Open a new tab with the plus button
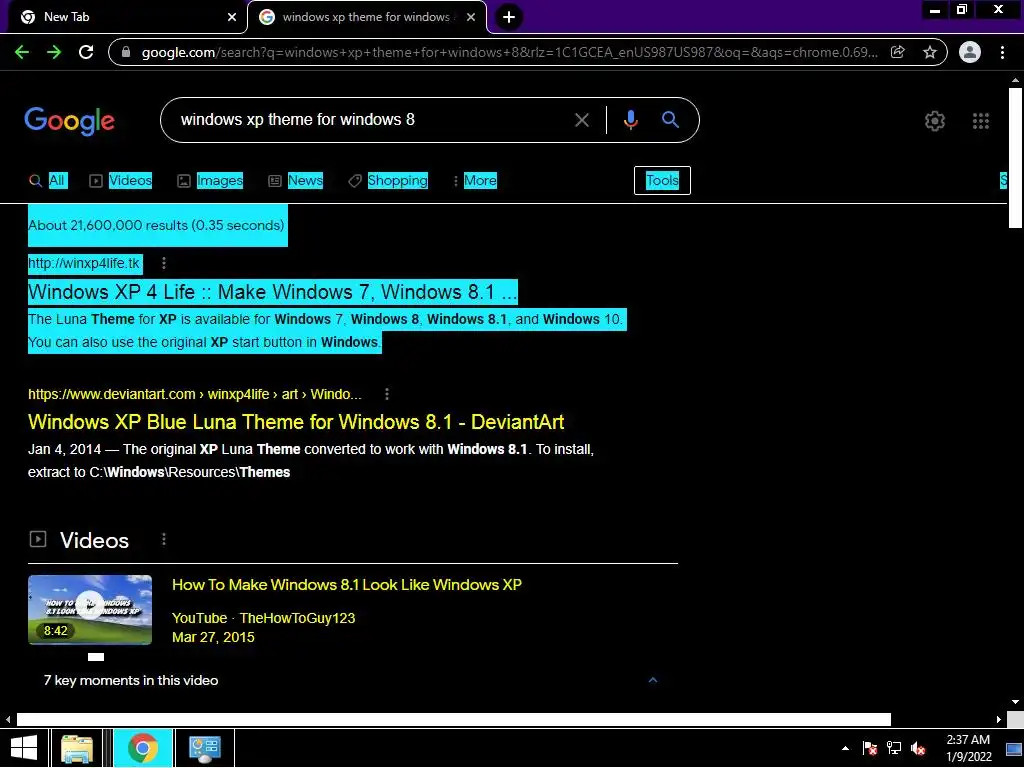This screenshot has width=1024, height=768. (x=509, y=17)
